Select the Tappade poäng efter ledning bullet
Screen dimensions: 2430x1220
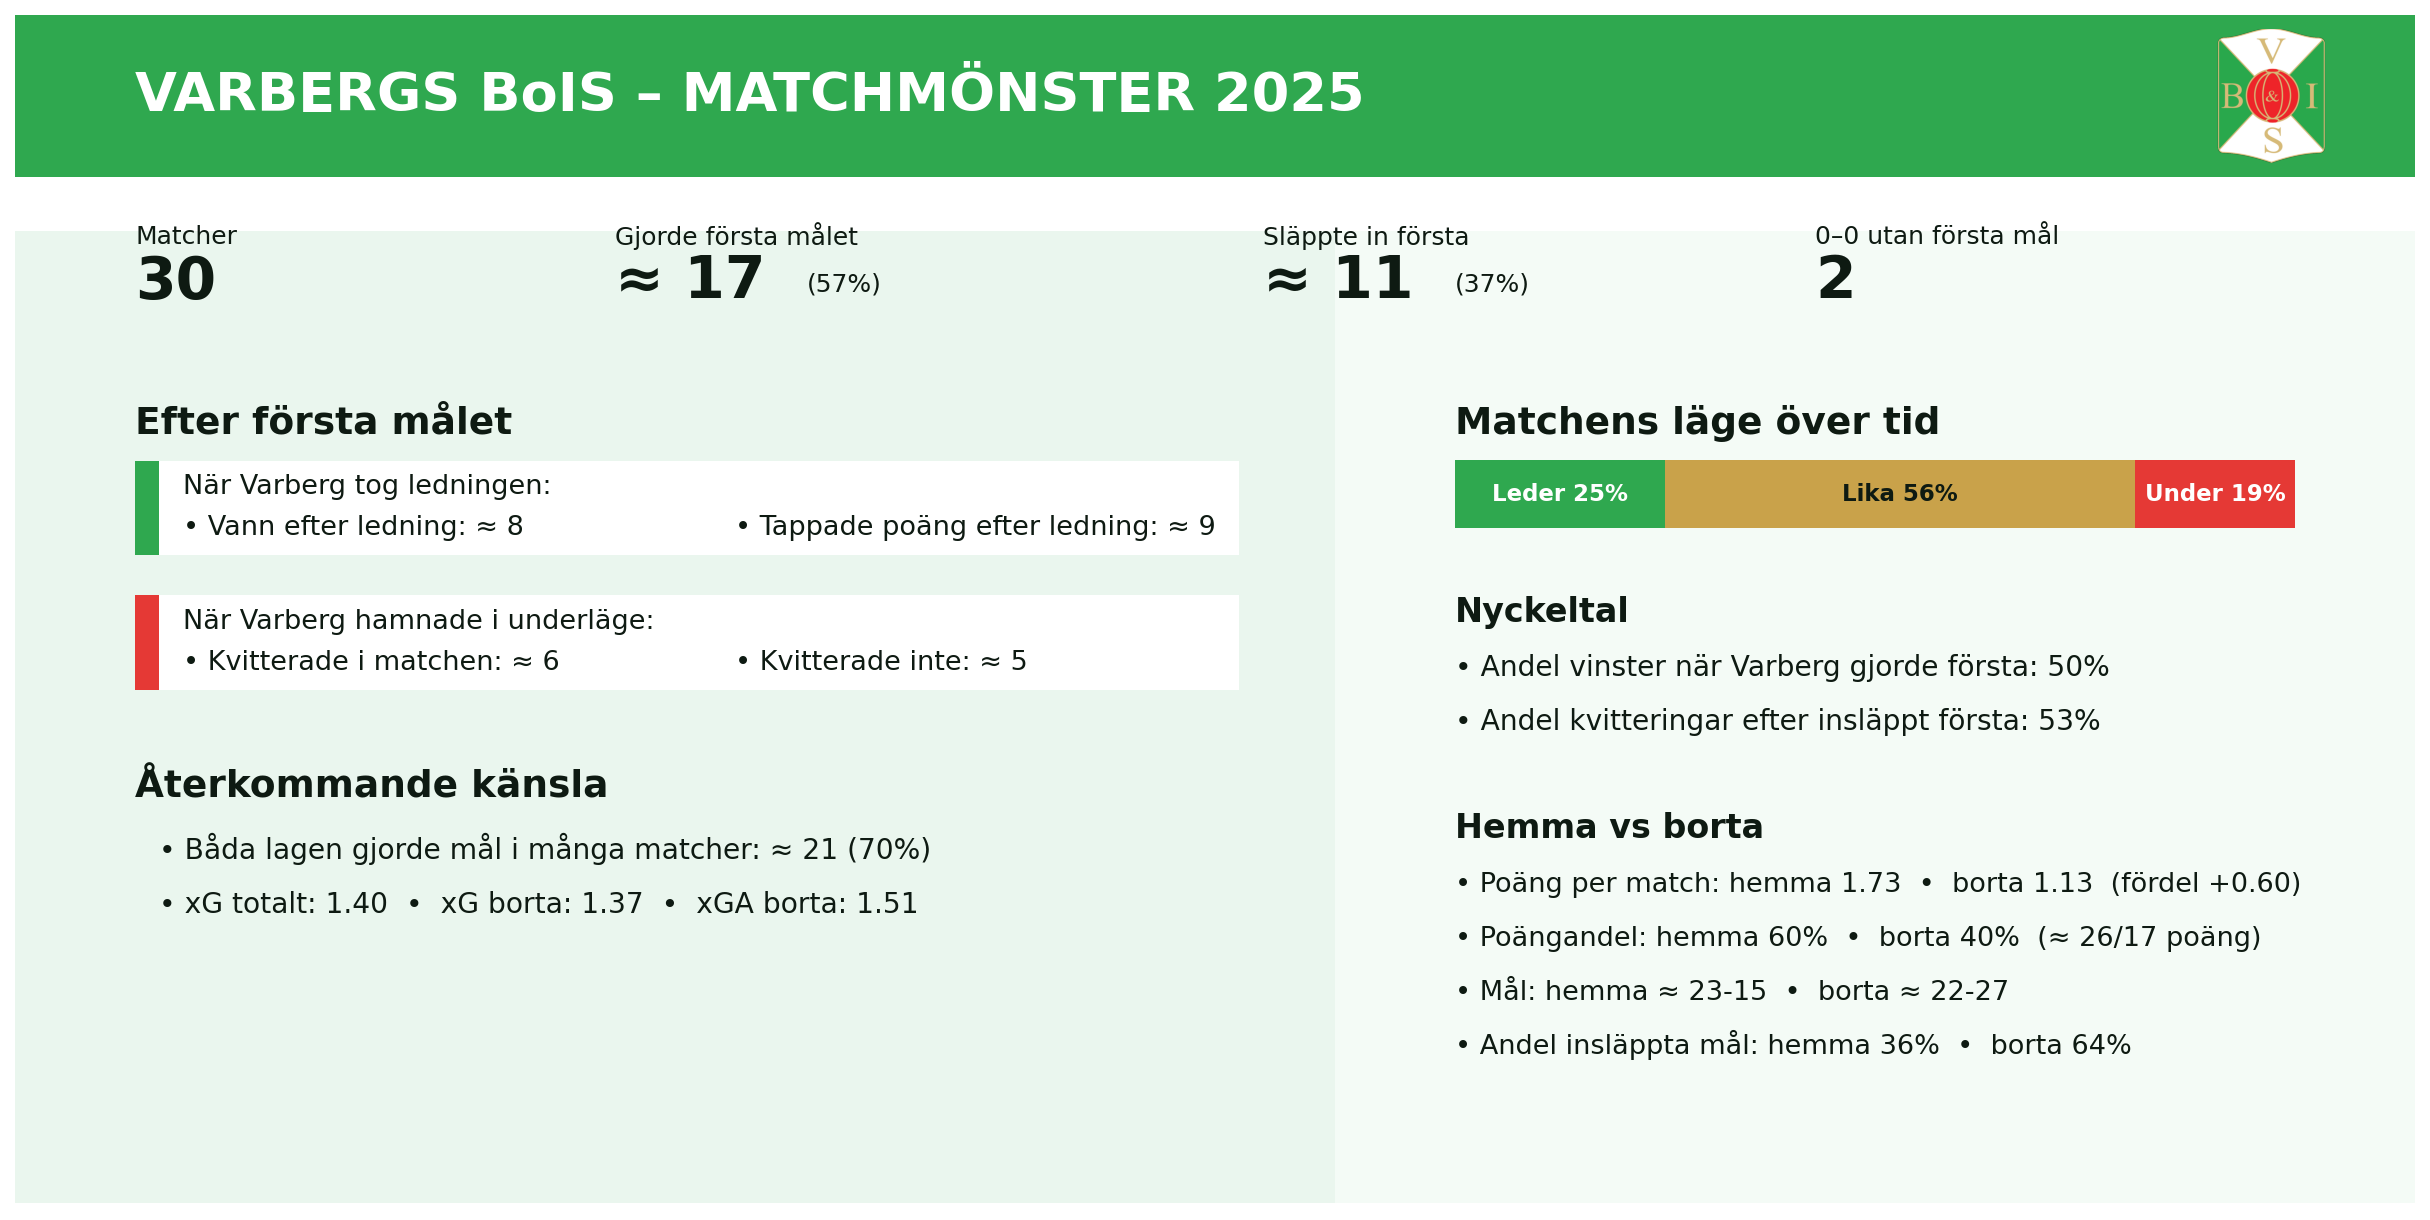[x=975, y=527]
